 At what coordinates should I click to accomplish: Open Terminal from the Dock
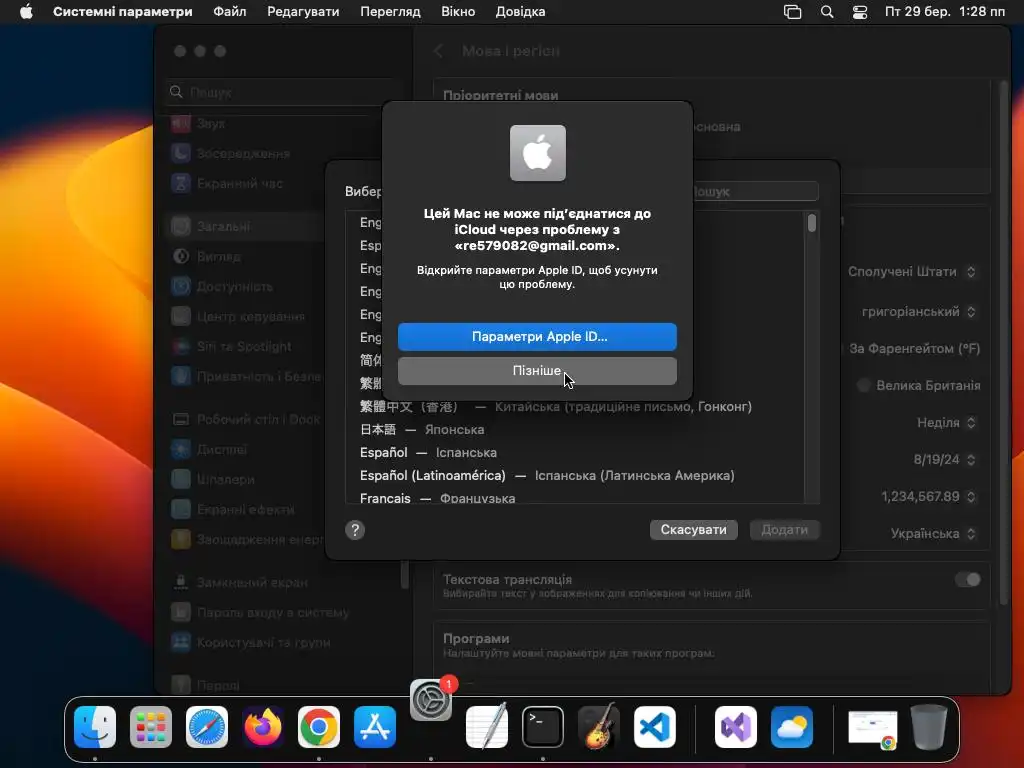point(543,727)
